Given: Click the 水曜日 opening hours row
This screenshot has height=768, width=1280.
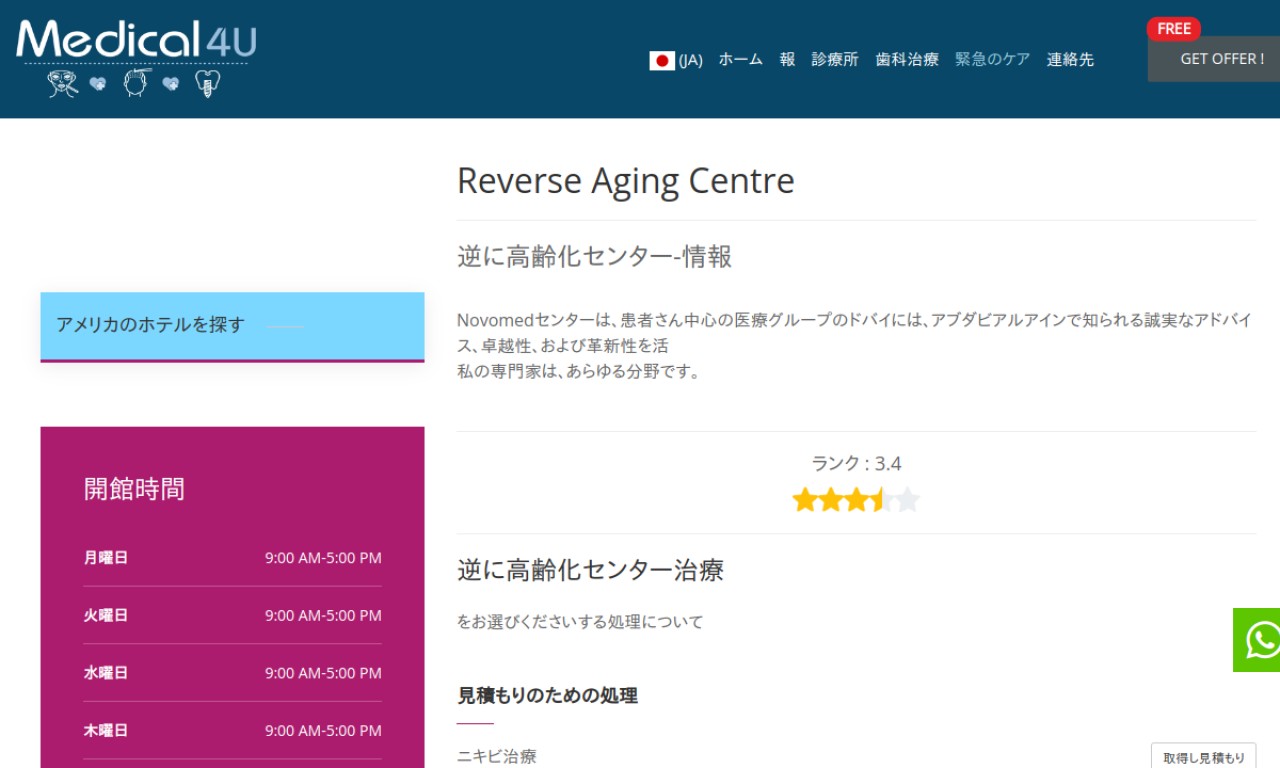Looking at the screenshot, I should [233, 673].
